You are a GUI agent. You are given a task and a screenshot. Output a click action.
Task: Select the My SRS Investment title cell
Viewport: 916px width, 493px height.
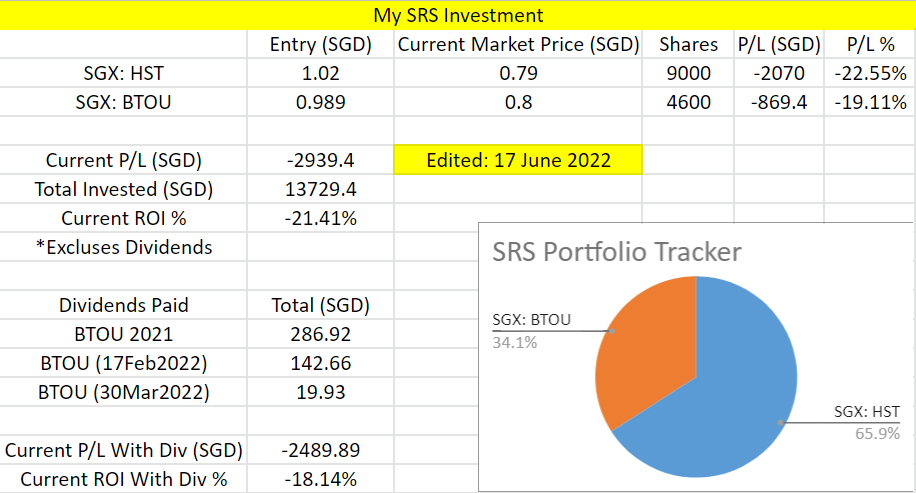tap(458, 15)
